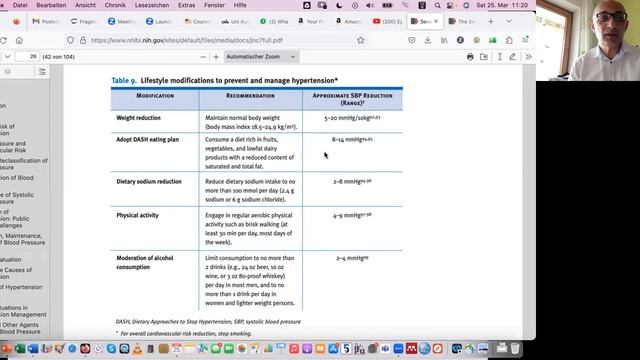Open the Chronik menu

(x=115, y=5)
